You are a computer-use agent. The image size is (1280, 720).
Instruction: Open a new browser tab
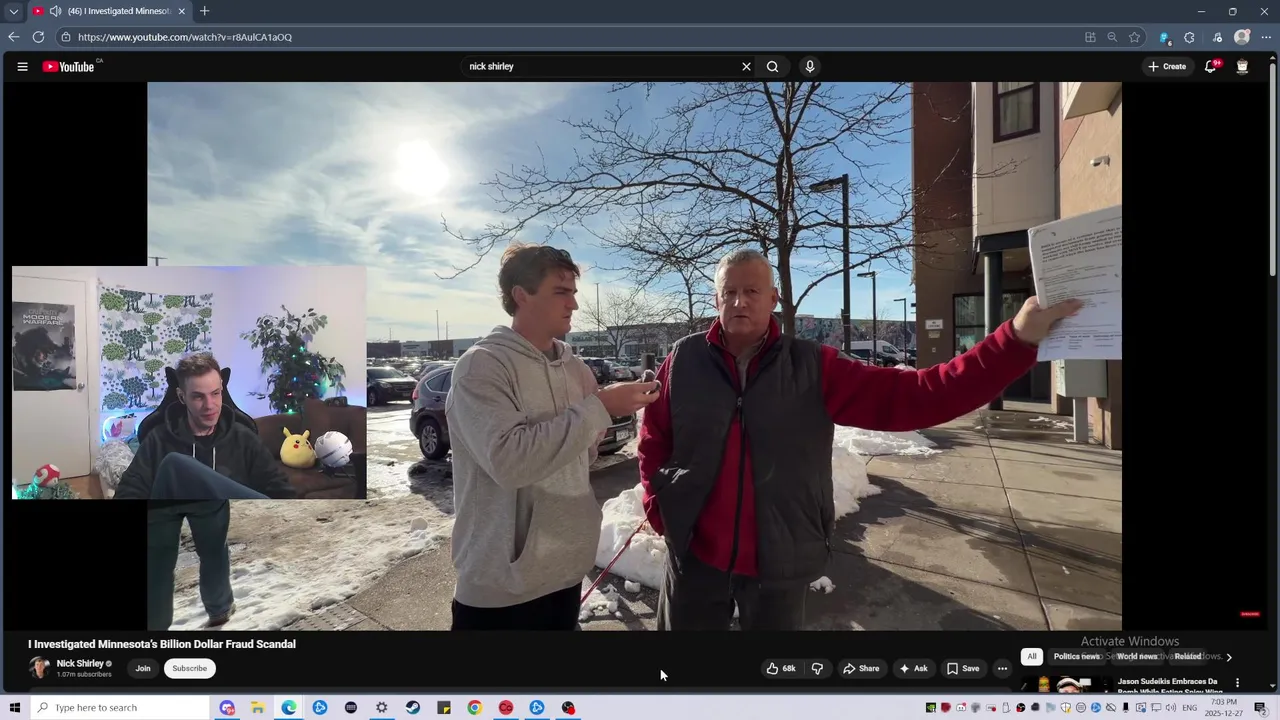(204, 11)
